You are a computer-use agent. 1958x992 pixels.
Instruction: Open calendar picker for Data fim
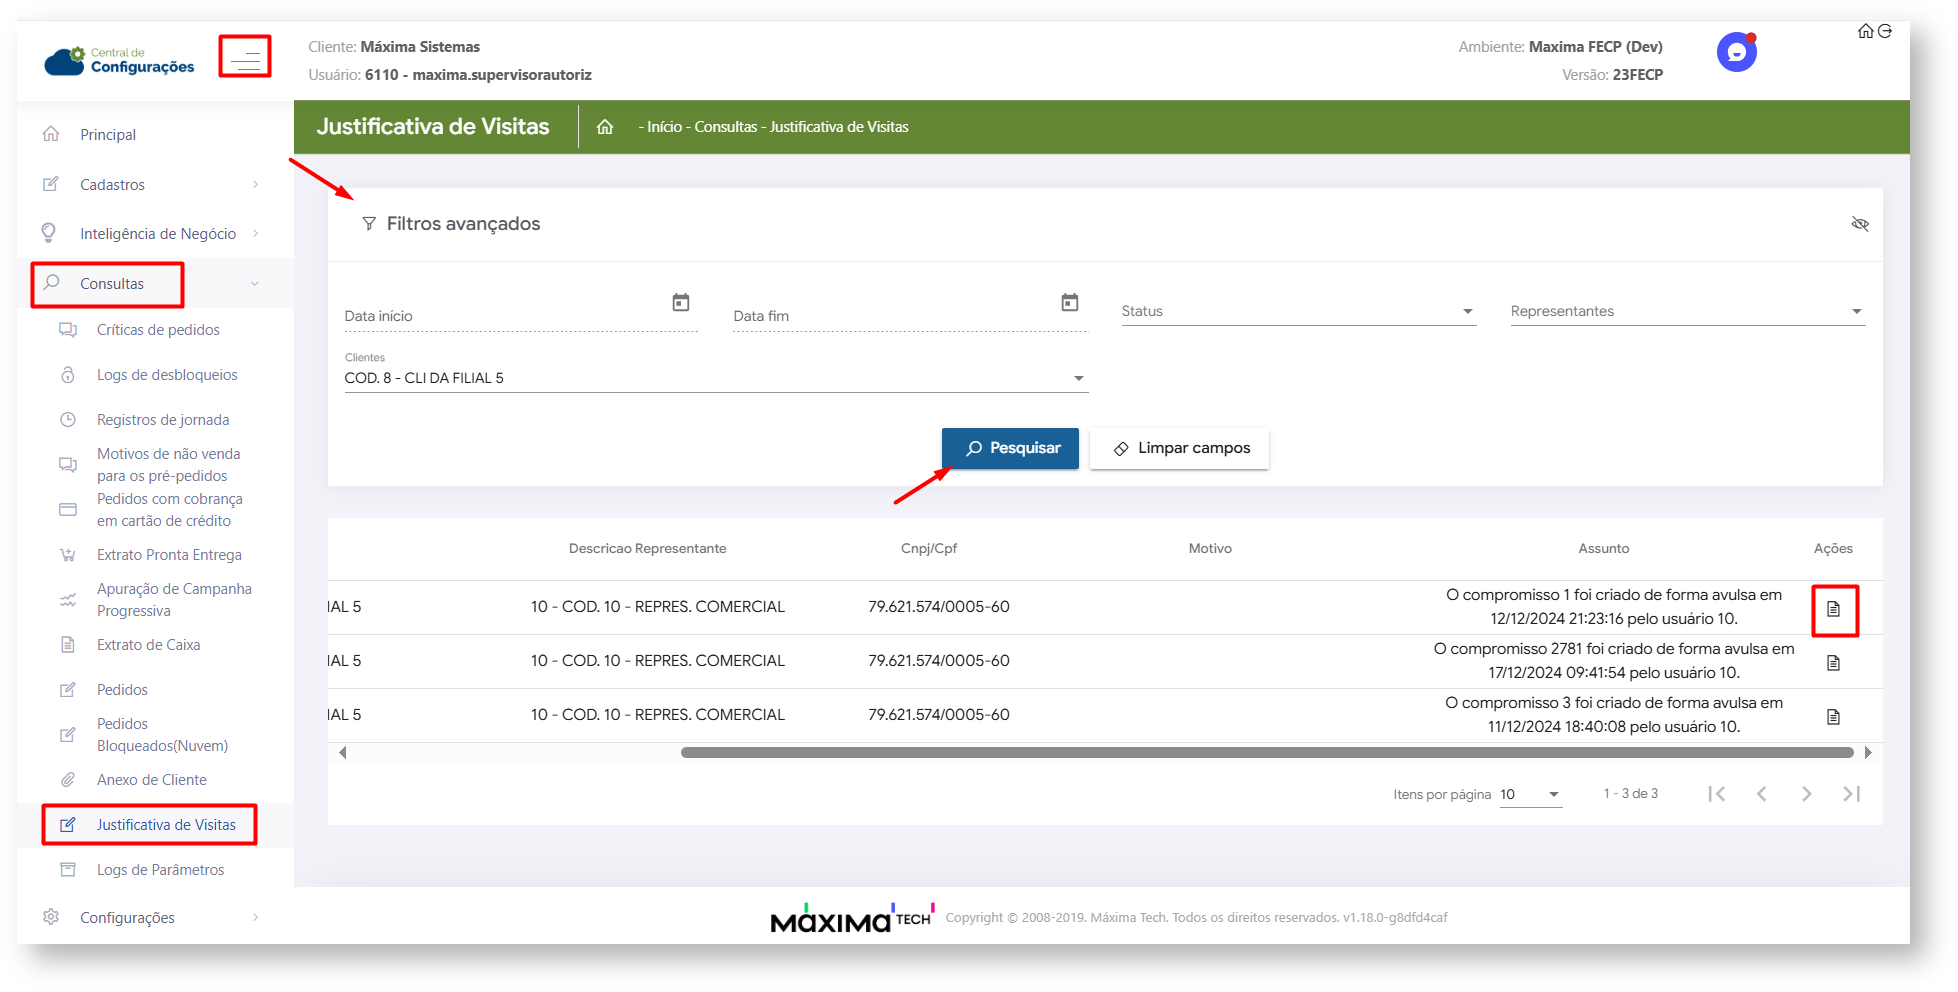pyautogui.click(x=1069, y=302)
